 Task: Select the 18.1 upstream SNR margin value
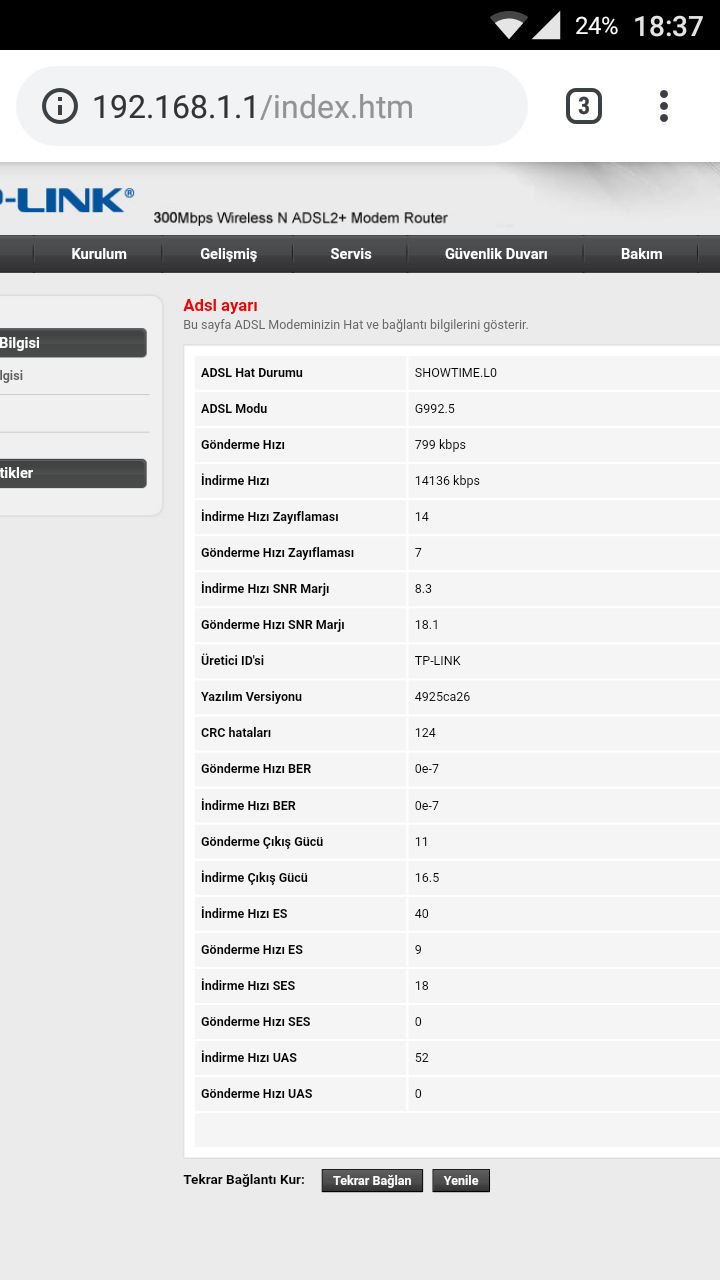click(x=427, y=625)
